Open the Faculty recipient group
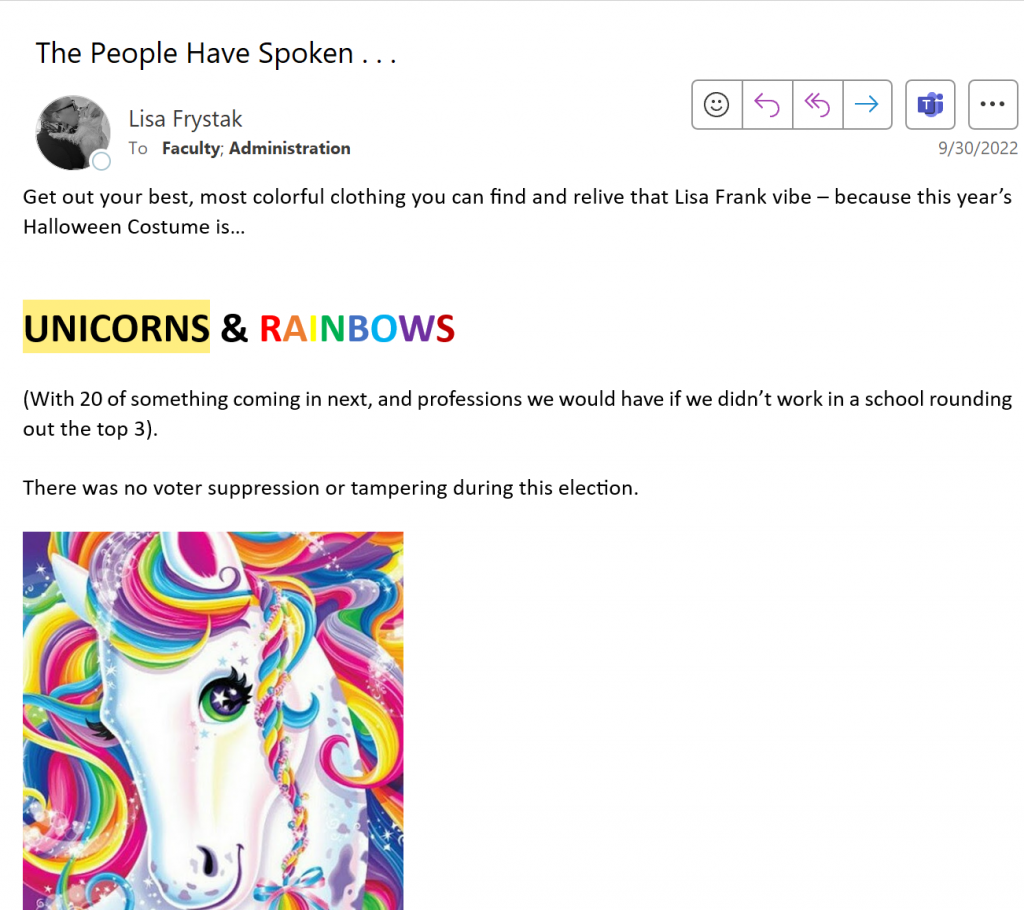 point(191,148)
